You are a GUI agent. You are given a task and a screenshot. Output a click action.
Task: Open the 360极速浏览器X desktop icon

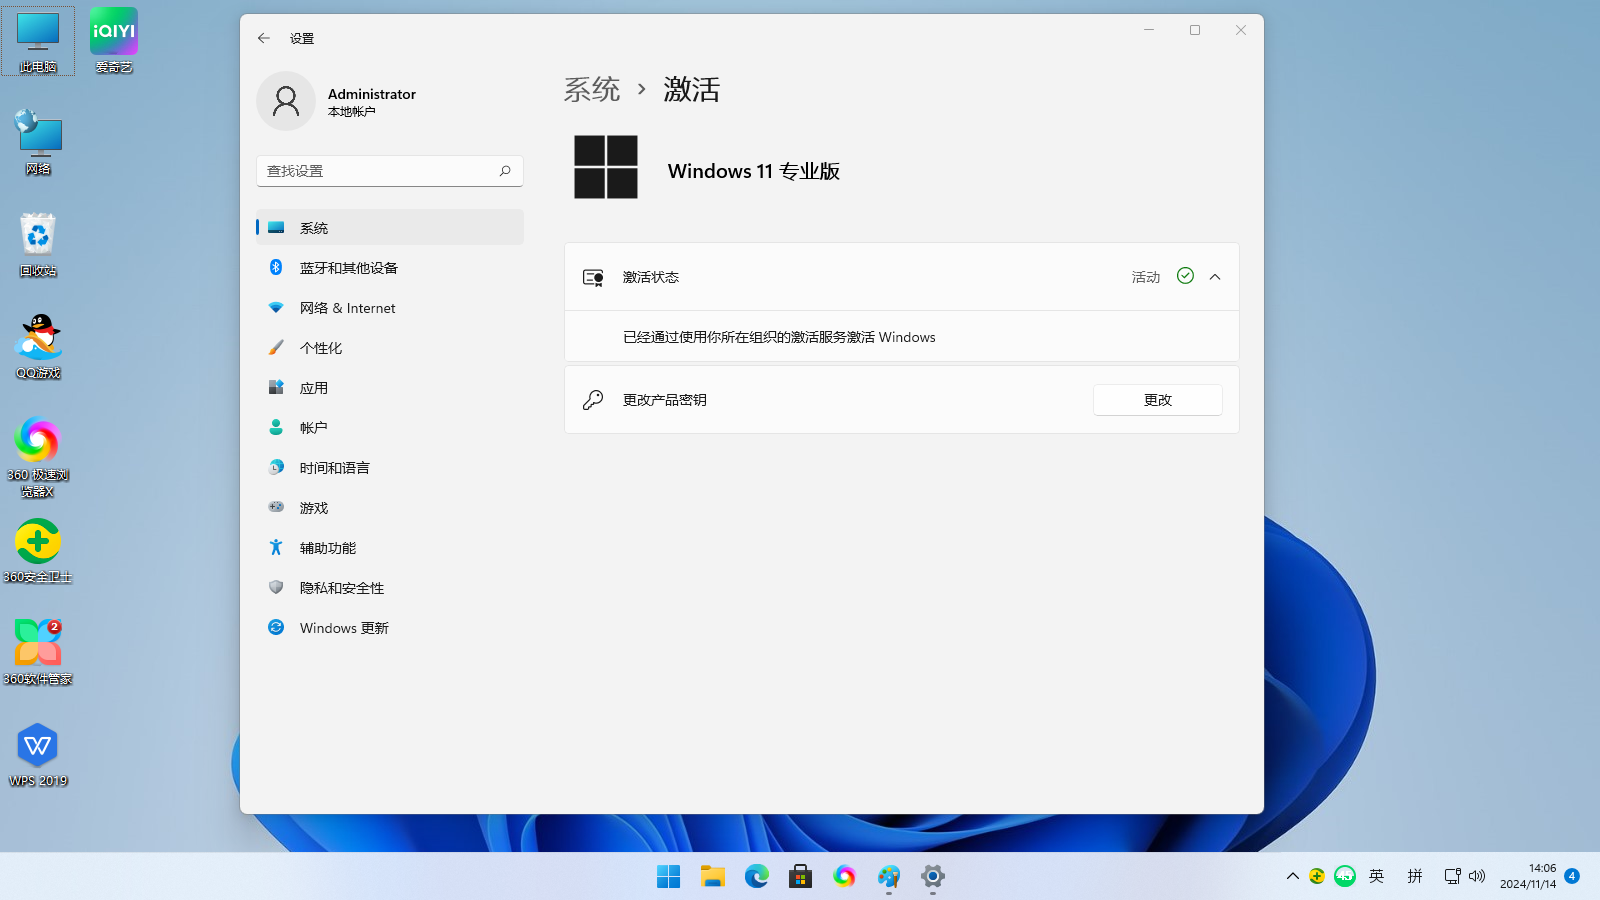(x=38, y=456)
